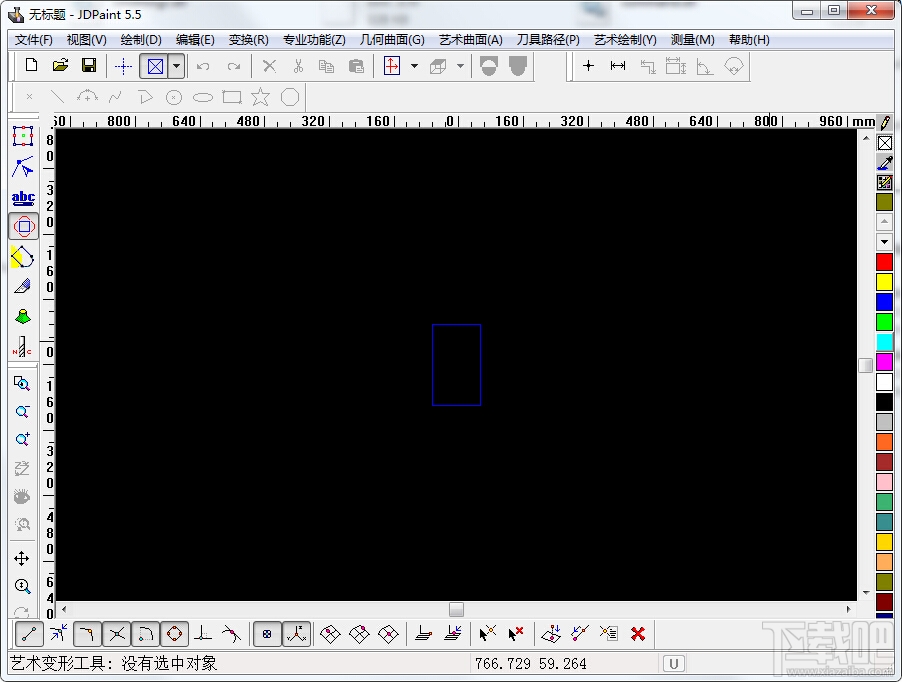This screenshot has width=902, height=682.
Task: Open the 文件(F) menu
Action: pyautogui.click(x=33, y=40)
